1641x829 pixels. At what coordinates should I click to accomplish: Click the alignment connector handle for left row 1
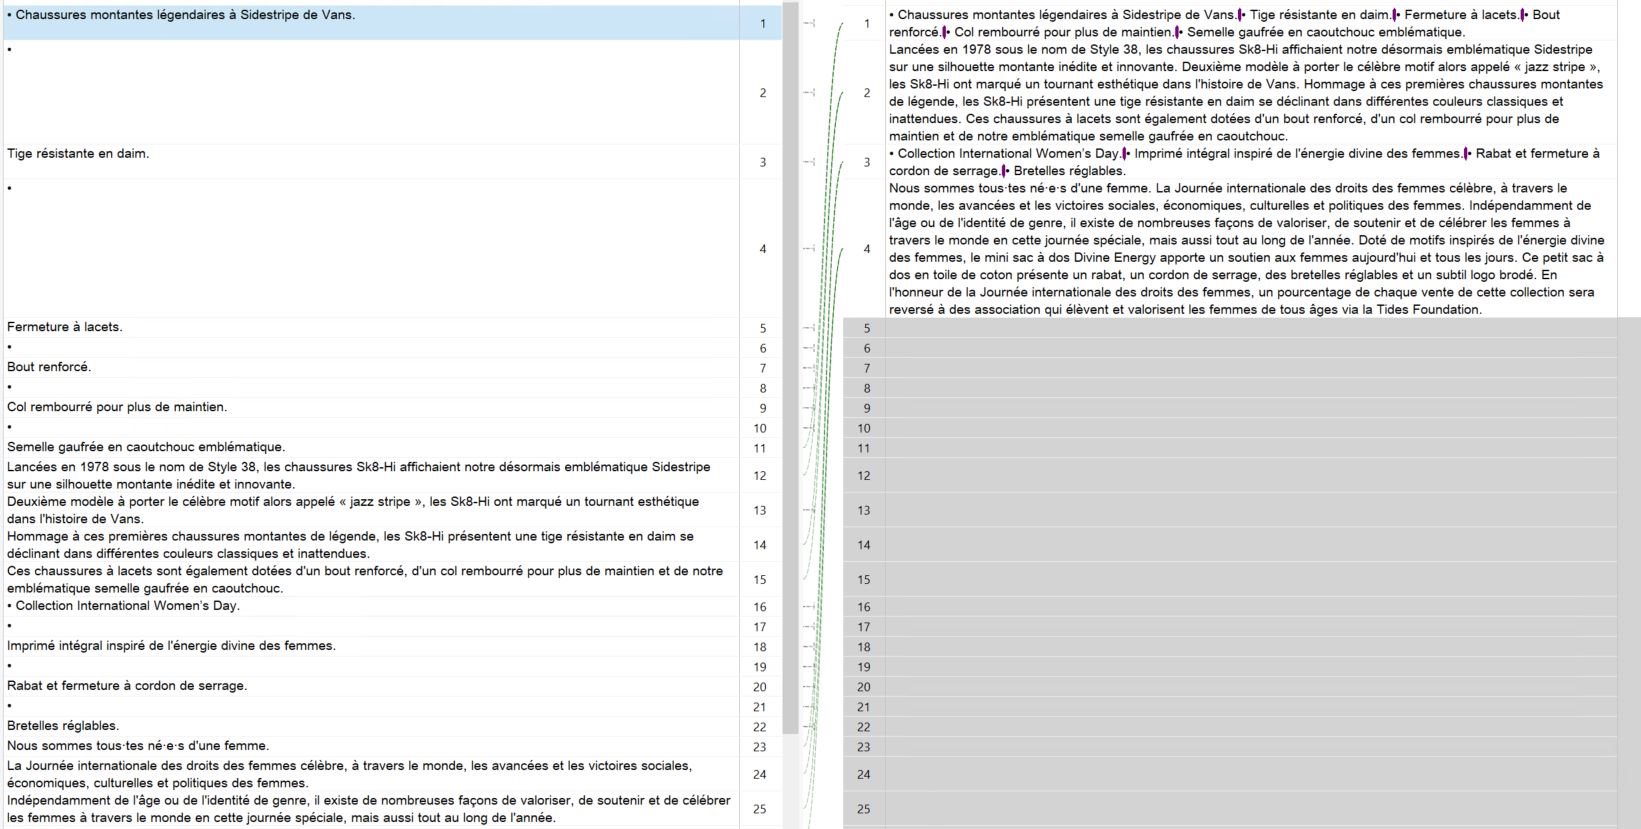coord(809,23)
